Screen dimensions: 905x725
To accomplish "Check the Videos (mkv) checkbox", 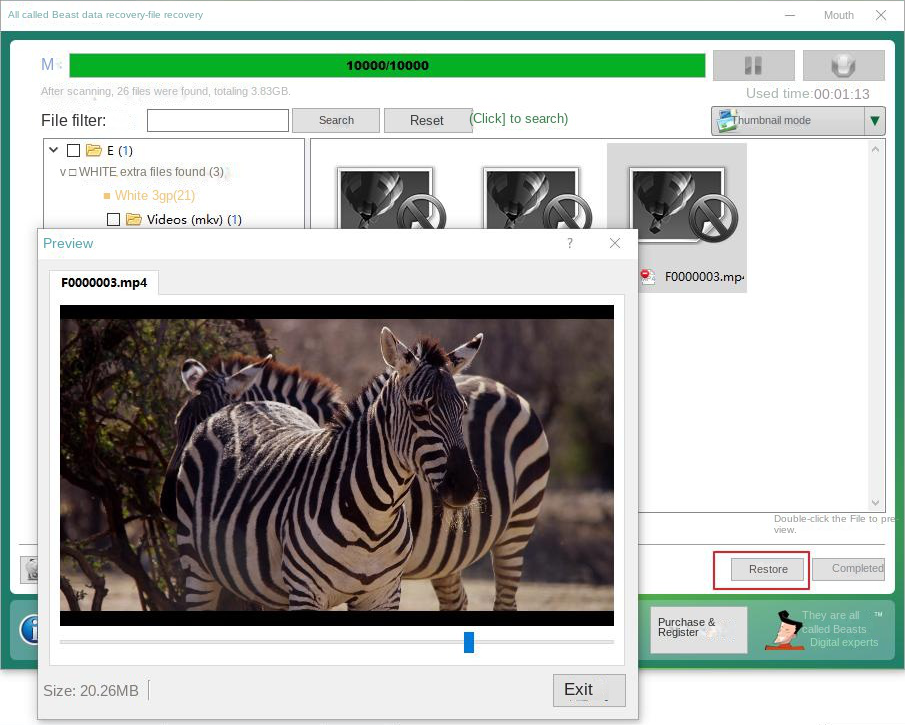I will pyautogui.click(x=113, y=219).
